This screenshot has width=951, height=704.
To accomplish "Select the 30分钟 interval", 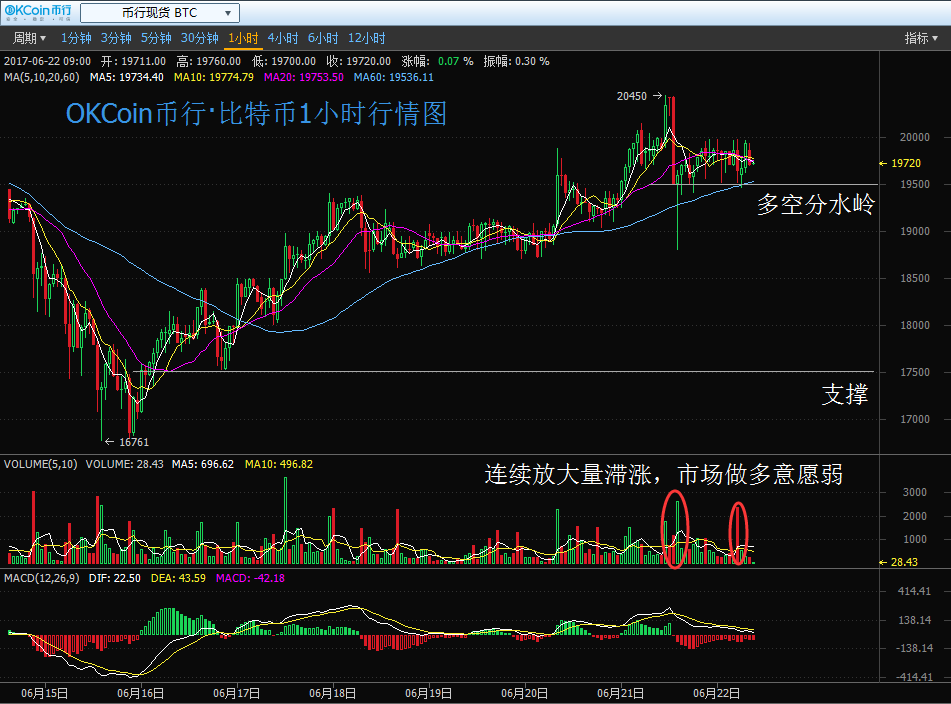I will pos(199,38).
